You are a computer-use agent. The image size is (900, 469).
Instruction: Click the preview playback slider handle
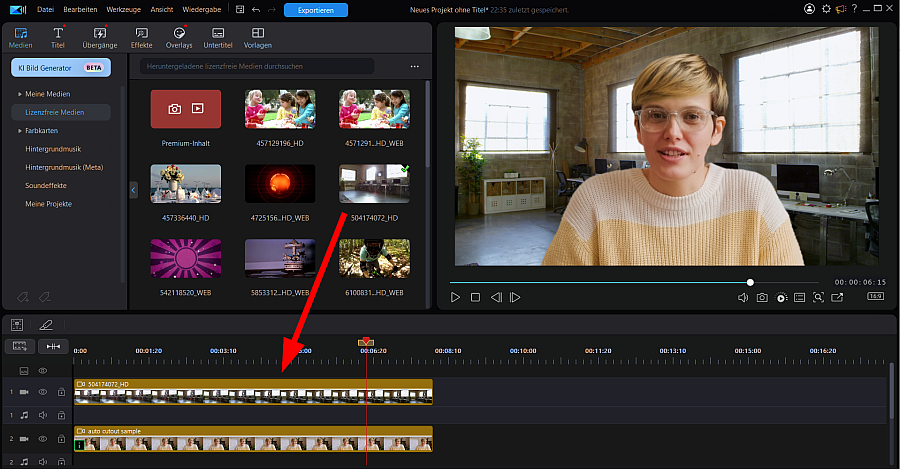750,282
